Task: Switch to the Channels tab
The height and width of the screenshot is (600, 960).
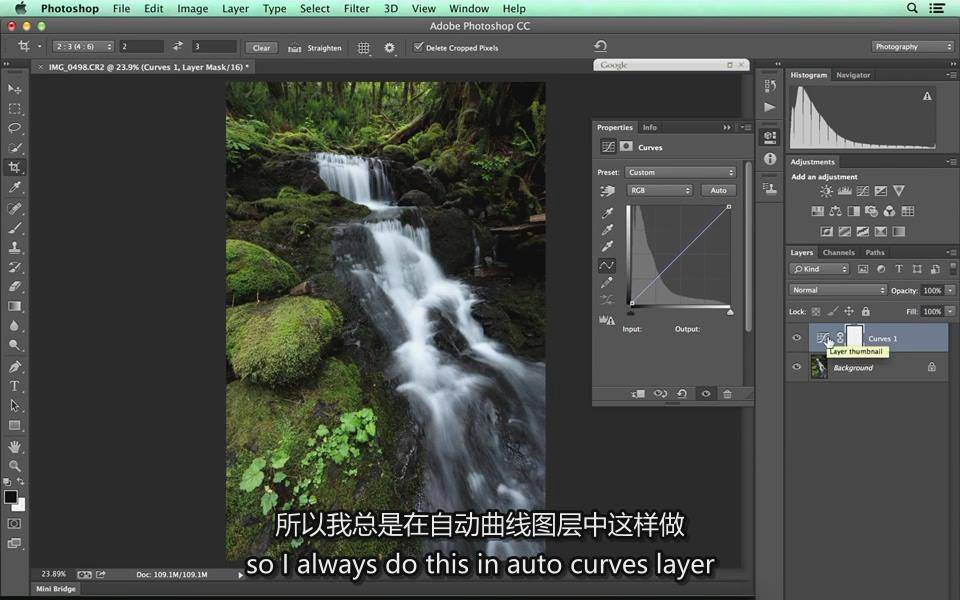Action: pyautogui.click(x=838, y=253)
